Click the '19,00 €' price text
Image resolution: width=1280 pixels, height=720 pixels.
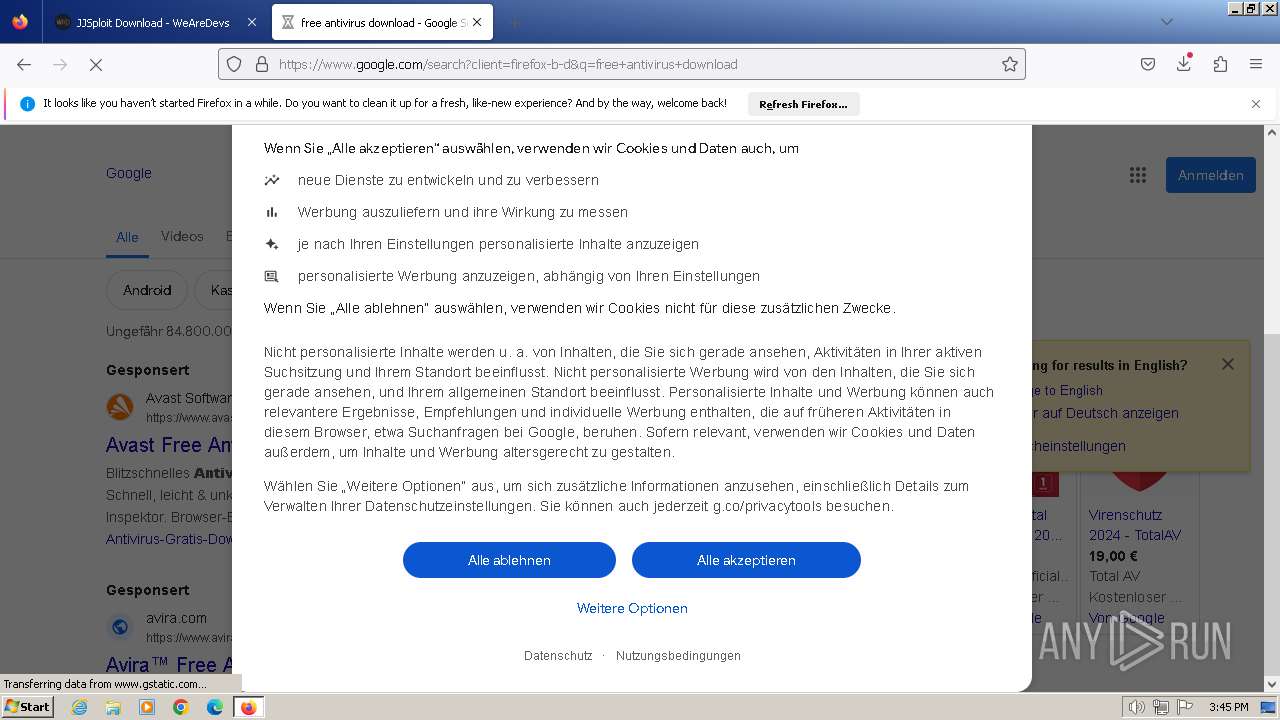pos(1113,556)
